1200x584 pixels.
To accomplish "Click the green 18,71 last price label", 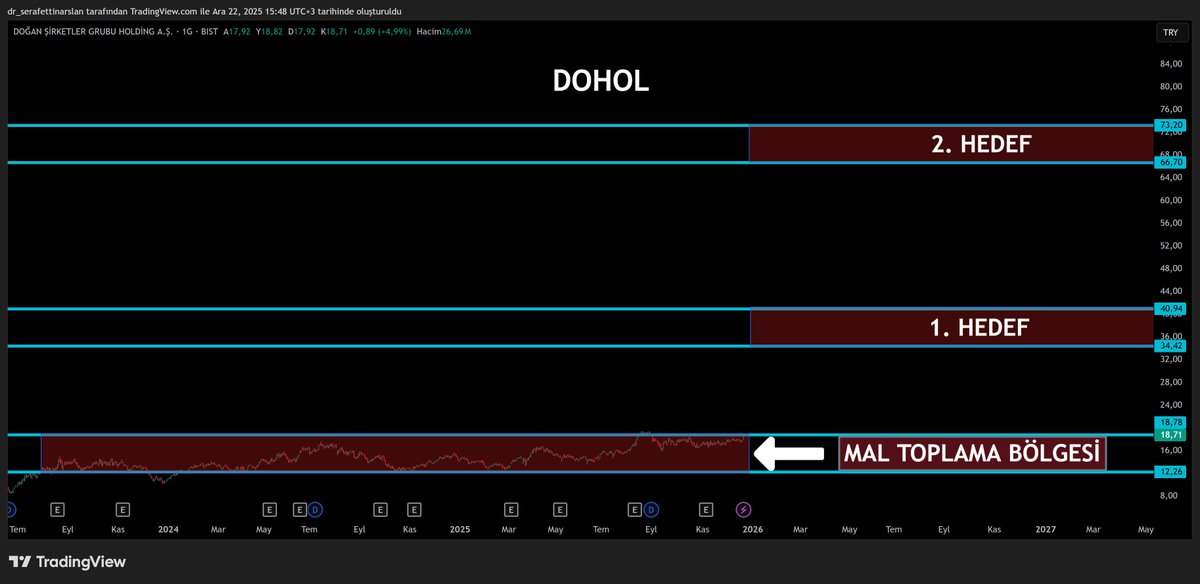I will click(1169, 435).
